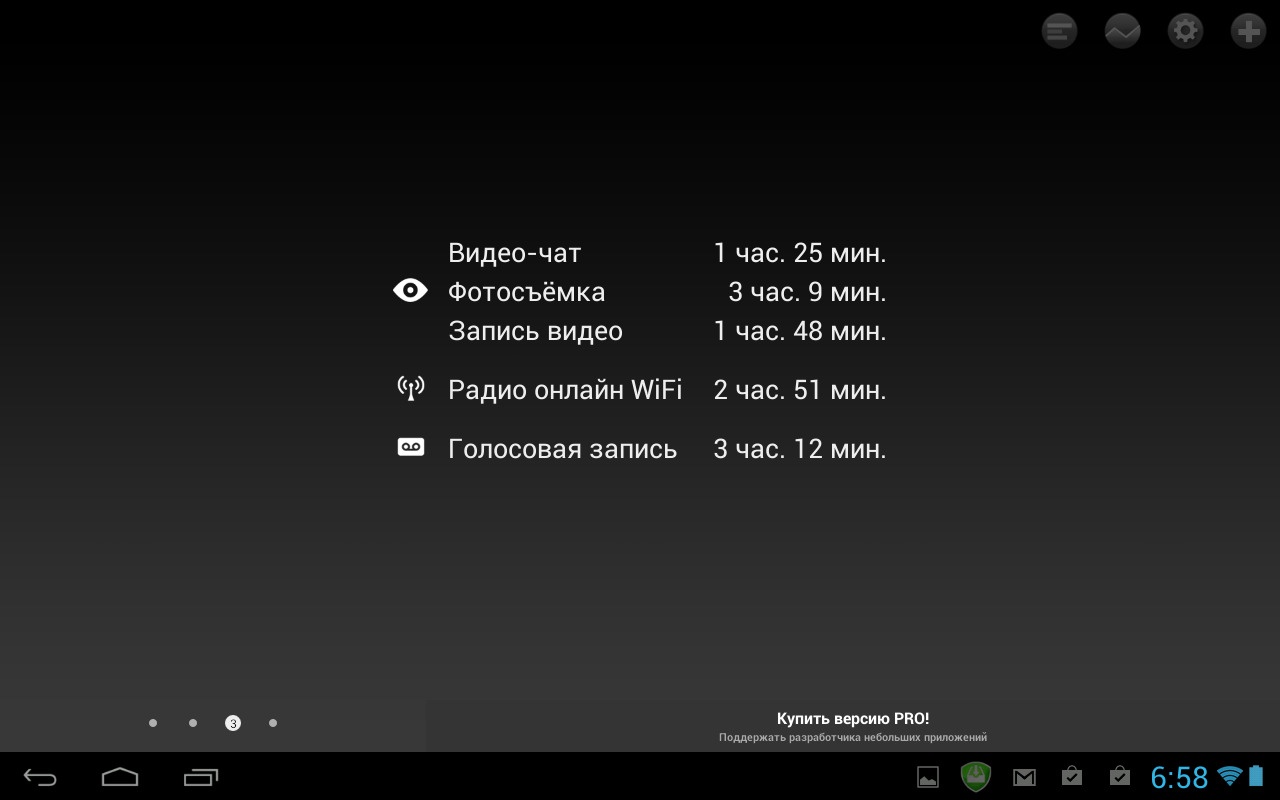Tap the voicemail tape icon
Screen dimensions: 1280x800
click(x=410, y=447)
